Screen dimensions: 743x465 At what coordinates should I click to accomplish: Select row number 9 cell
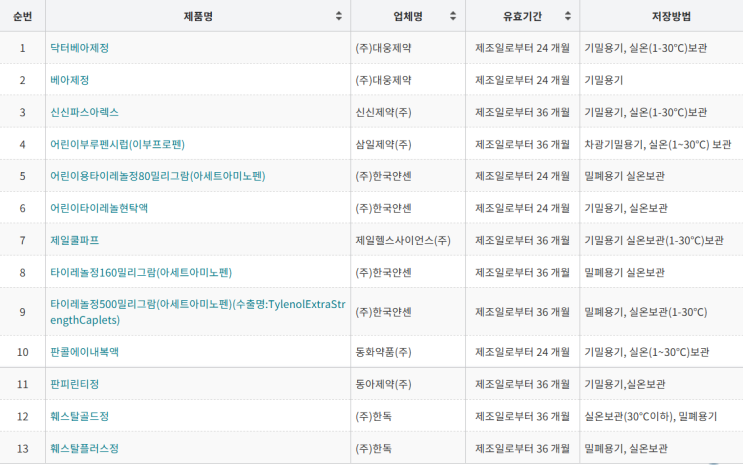(22, 312)
